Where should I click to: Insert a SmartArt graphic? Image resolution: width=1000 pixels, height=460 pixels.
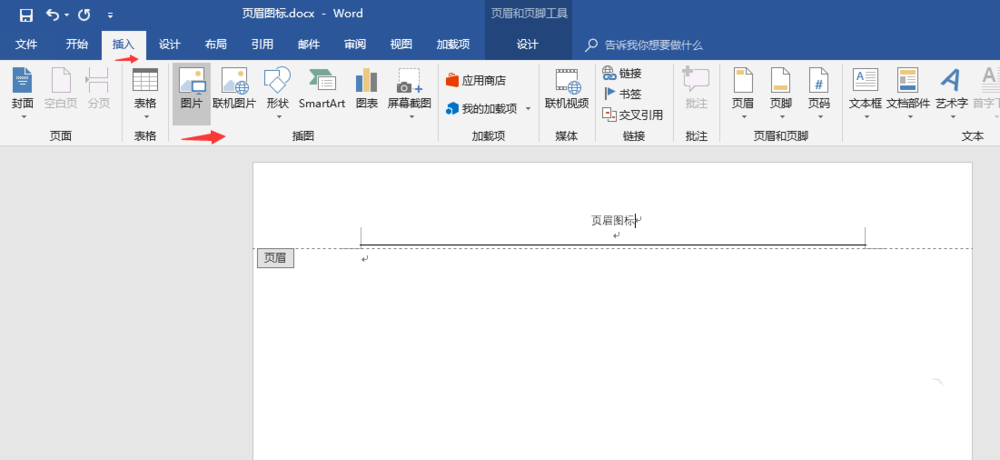[321, 88]
